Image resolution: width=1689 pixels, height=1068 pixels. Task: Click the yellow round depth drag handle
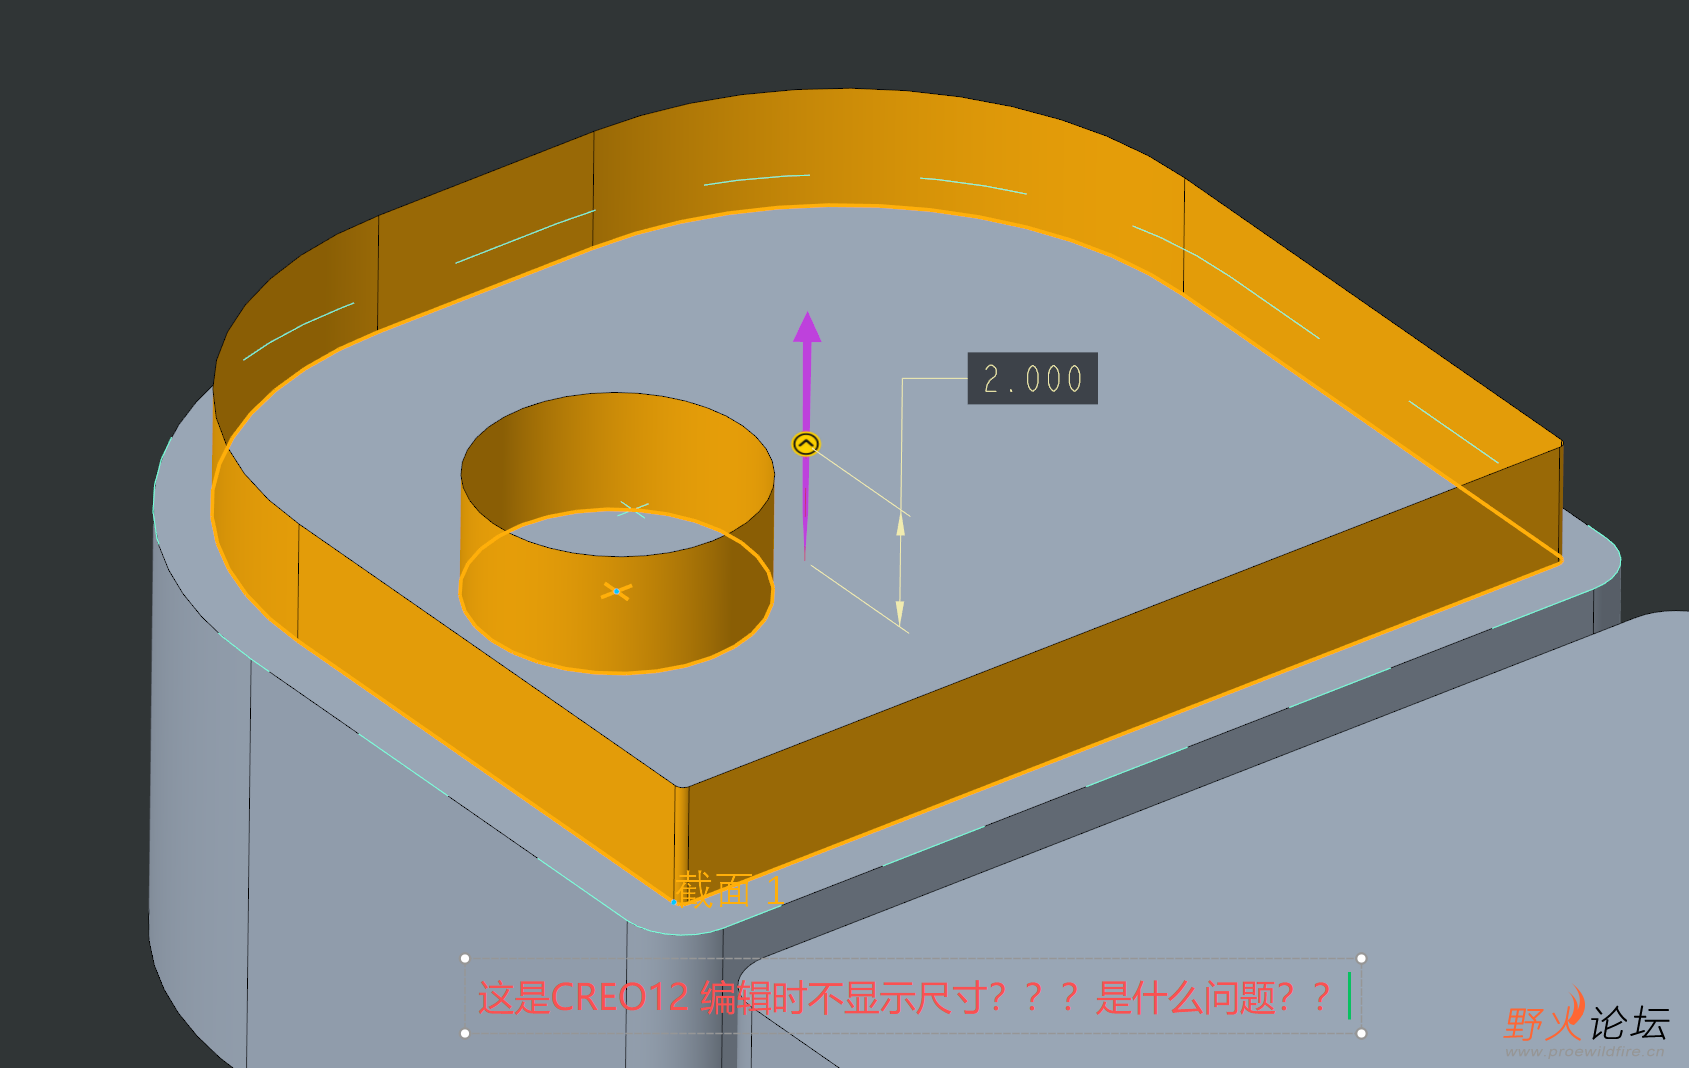point(806,443)
